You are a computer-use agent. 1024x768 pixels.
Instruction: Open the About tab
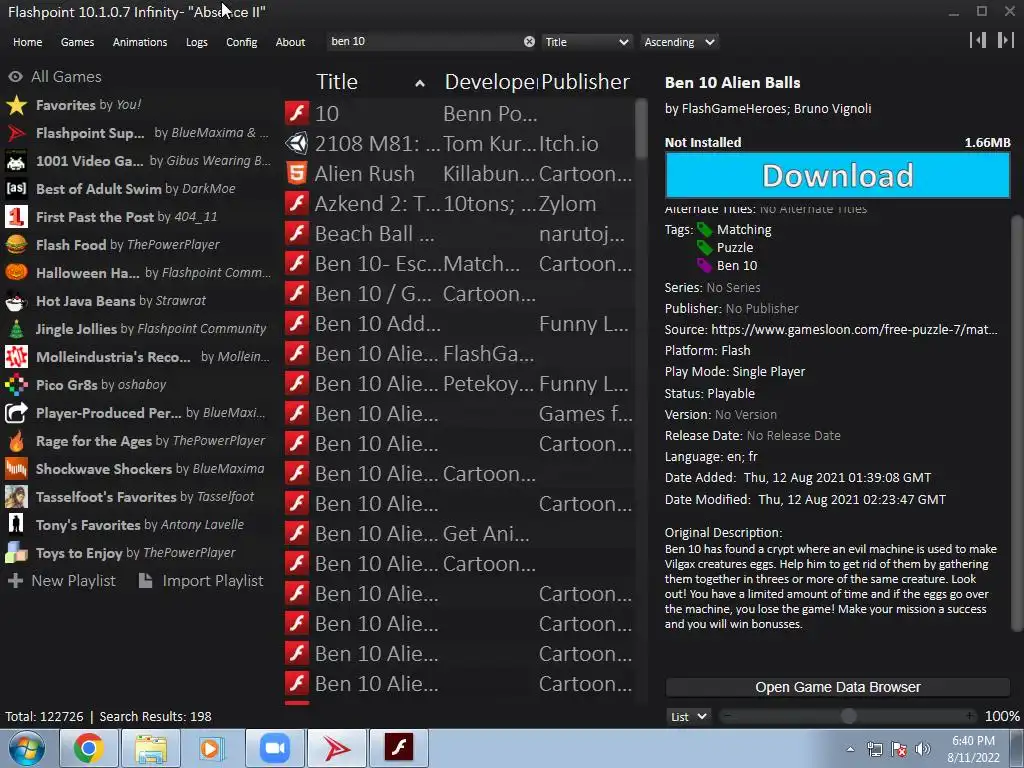tap(290, 42)
